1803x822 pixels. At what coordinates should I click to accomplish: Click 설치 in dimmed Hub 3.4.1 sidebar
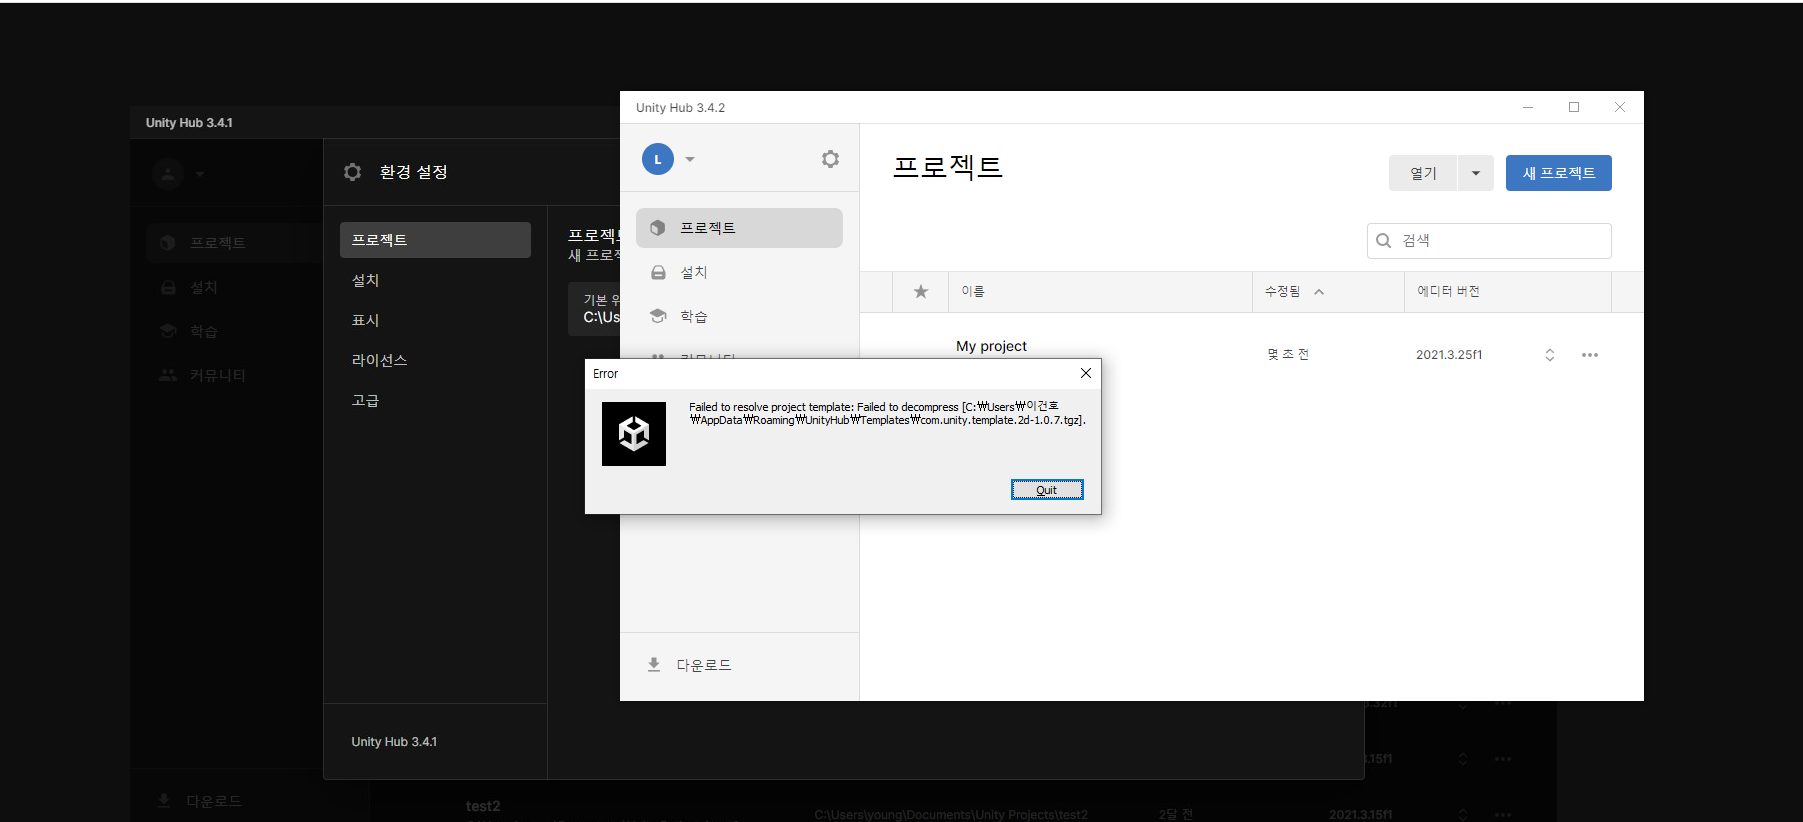point(203,287)
